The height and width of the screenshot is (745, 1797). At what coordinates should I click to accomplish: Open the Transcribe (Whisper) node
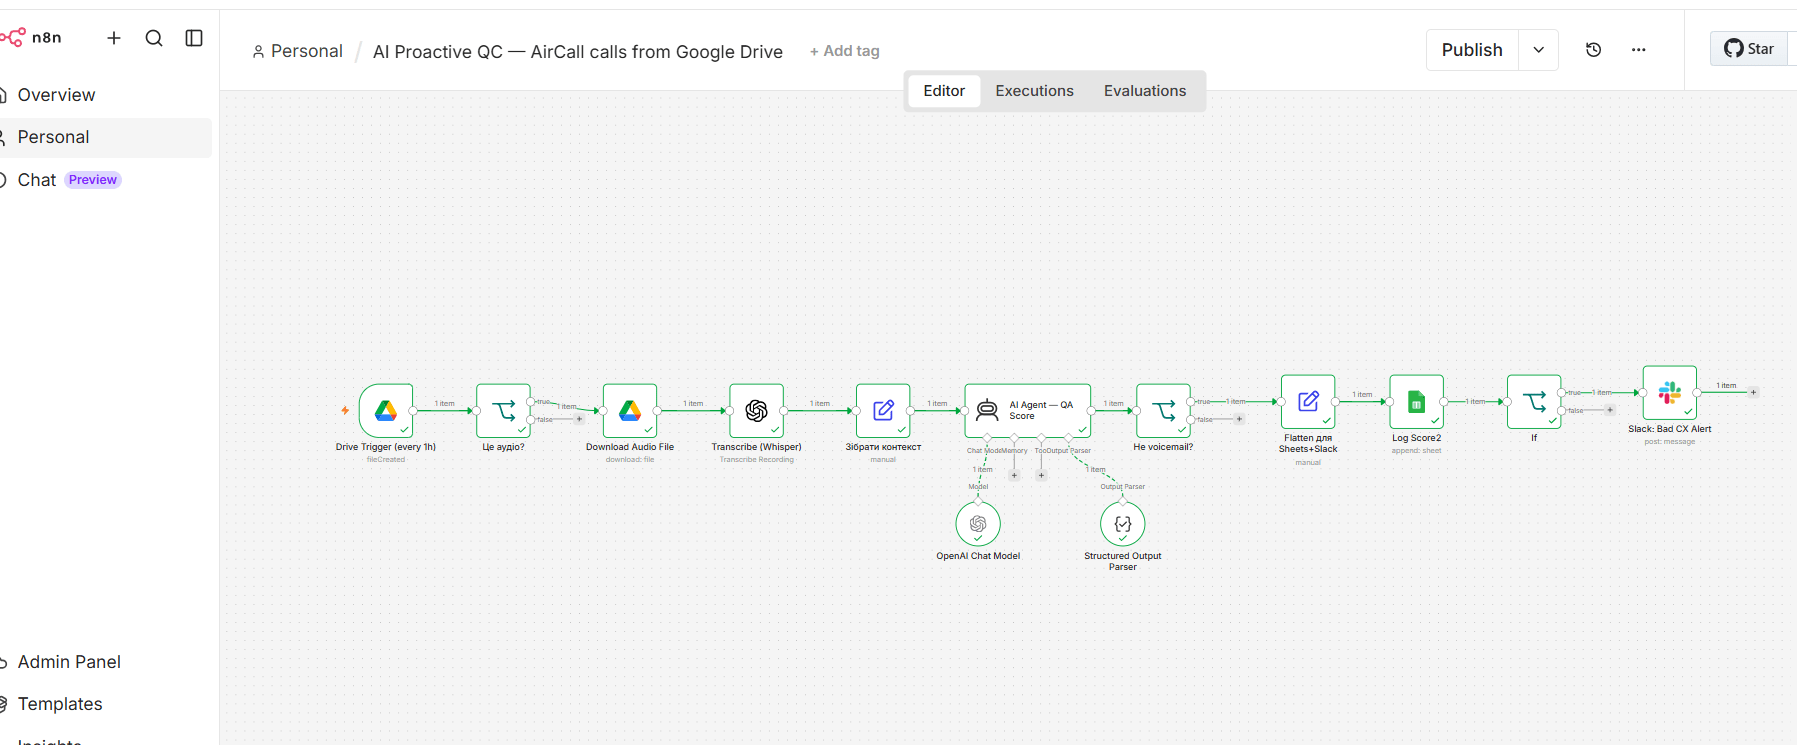(756, 410)
